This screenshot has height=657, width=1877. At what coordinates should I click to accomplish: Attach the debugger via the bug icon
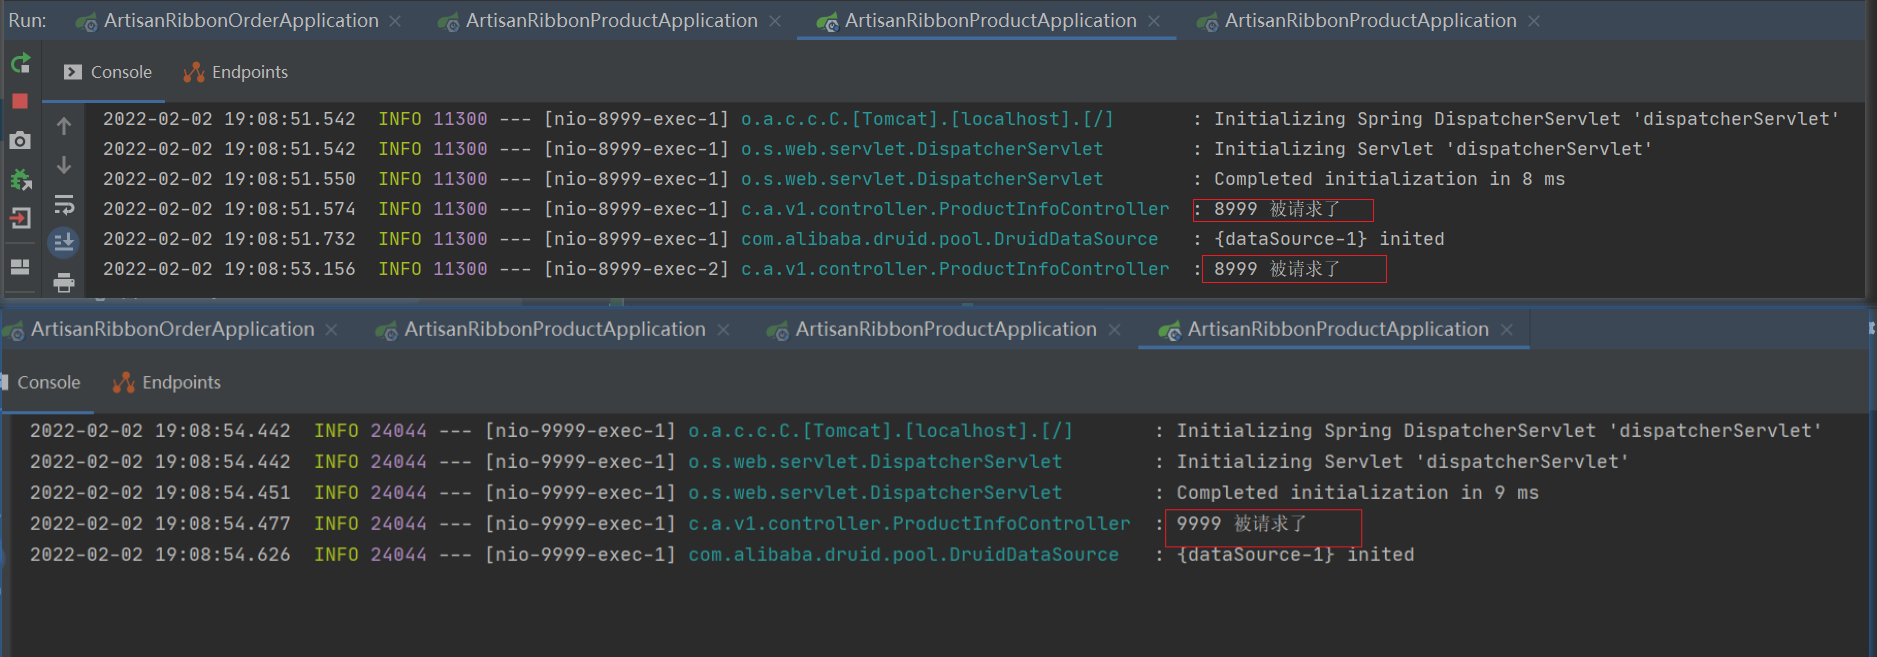[x=20, y=180]
